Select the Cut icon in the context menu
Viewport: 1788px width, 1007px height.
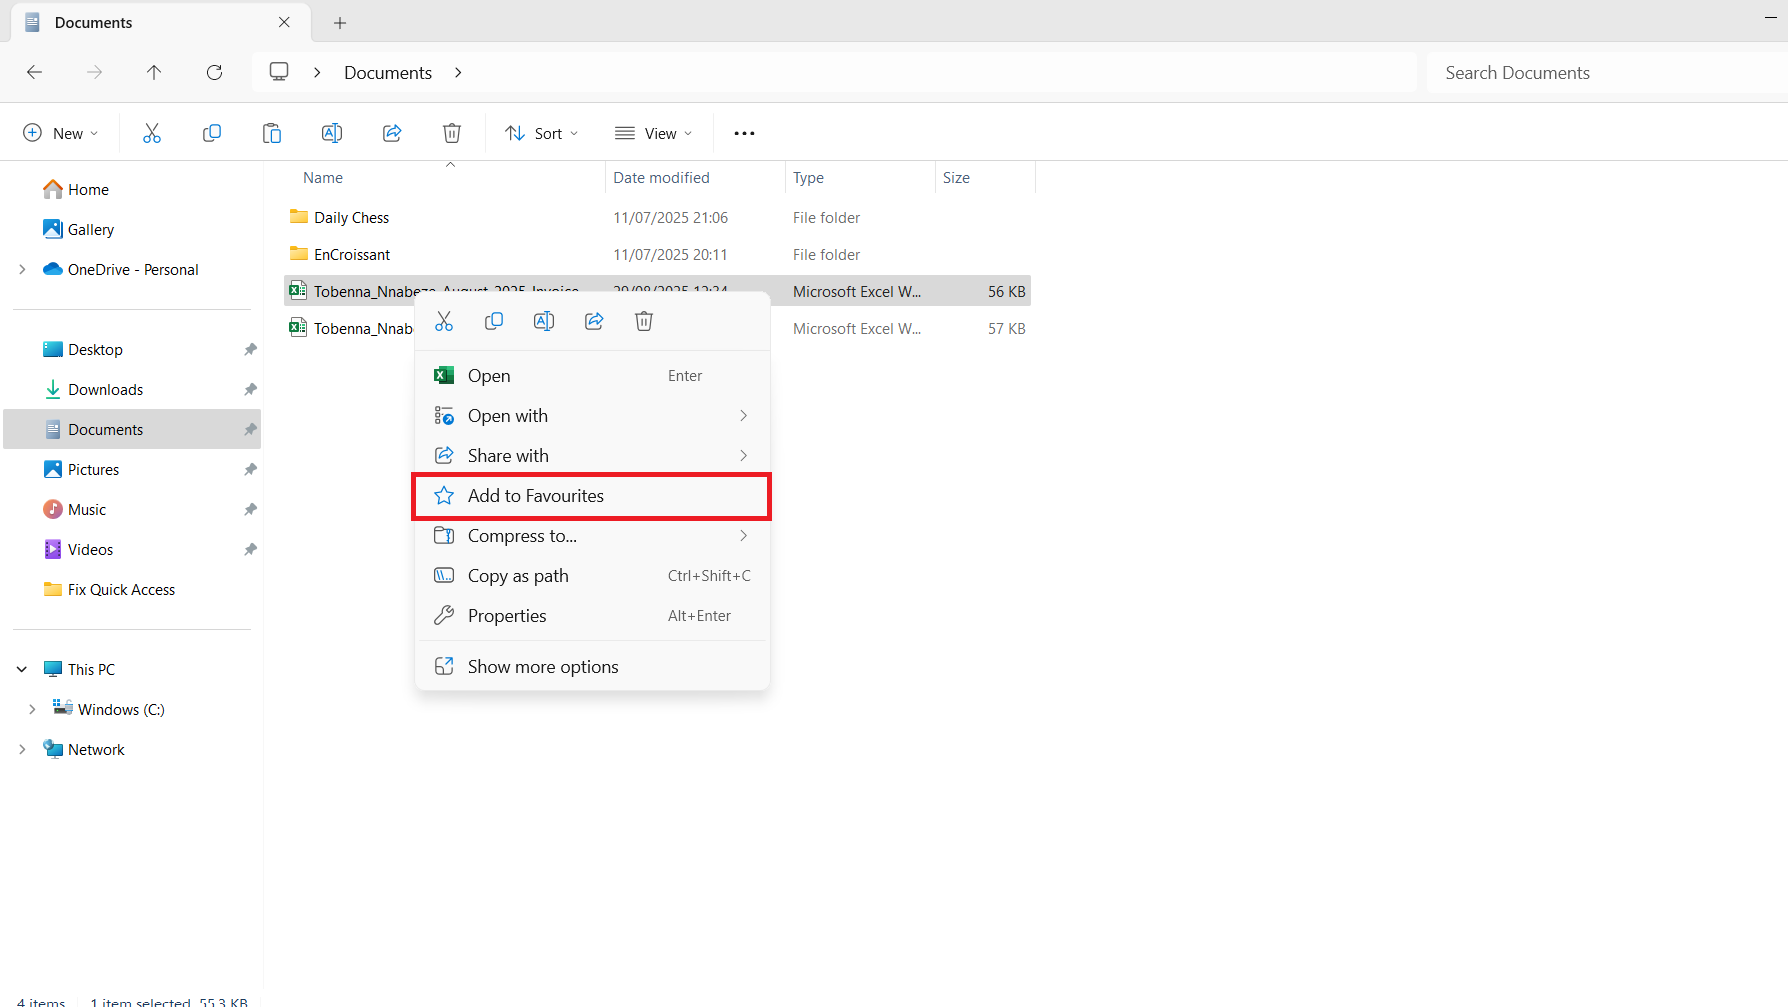[444, 320]
